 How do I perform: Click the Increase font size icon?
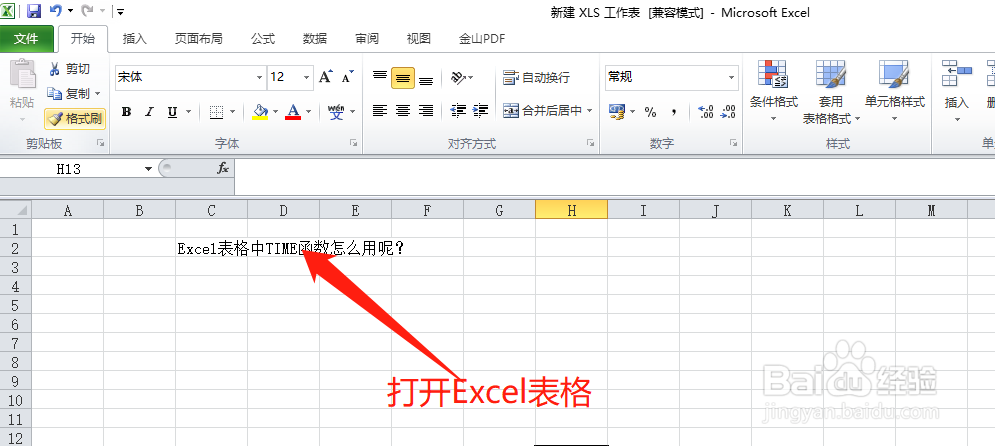pos(326,77)
